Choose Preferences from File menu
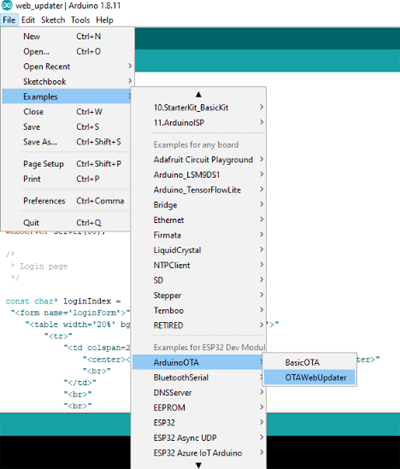The height and width of the screenshot is (469, 400). click(x=66, y=201)
